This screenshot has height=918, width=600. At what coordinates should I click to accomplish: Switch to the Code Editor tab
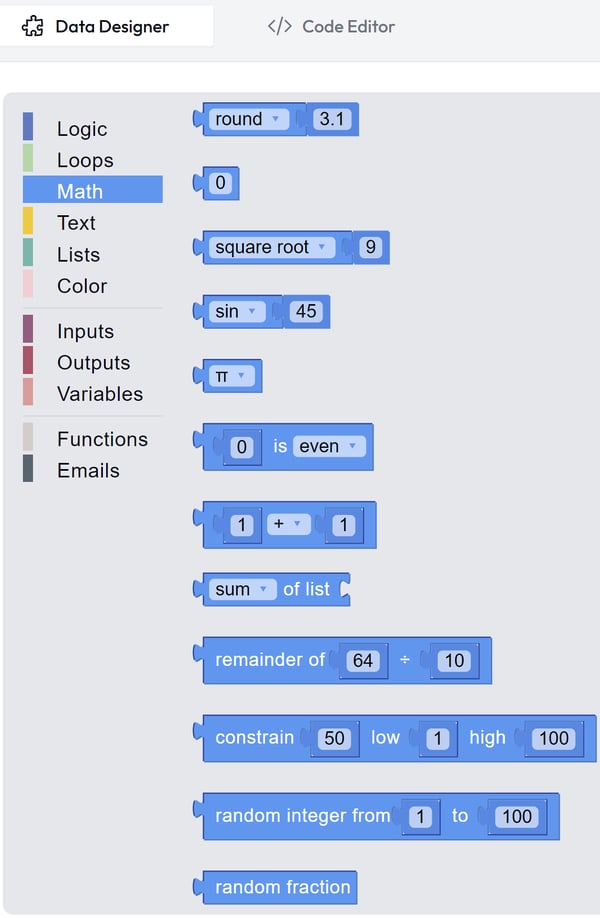click(x=331, y=26)
